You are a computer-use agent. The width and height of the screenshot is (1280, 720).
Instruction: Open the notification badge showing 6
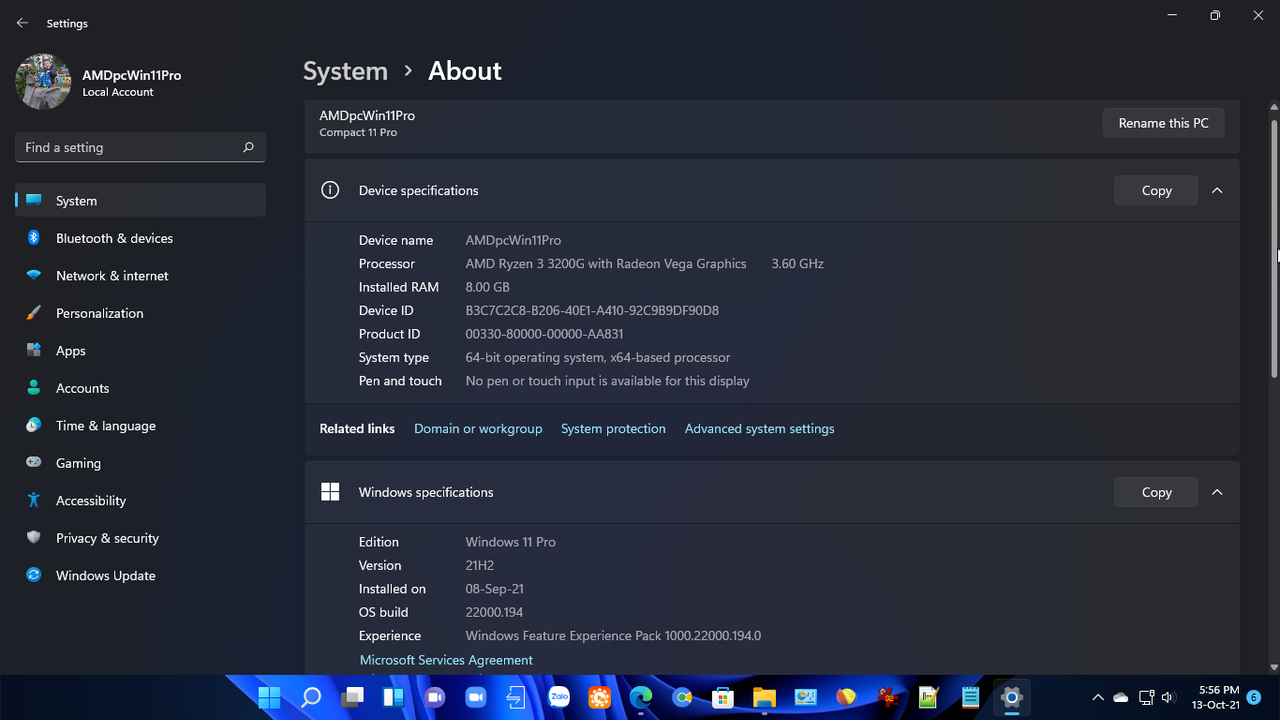pyautogui.click(x=1254, y=697)
